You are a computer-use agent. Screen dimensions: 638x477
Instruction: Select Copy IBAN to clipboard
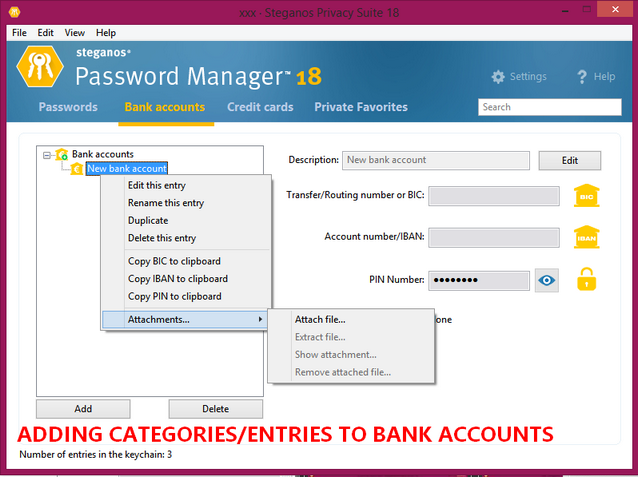coord(186,278)
